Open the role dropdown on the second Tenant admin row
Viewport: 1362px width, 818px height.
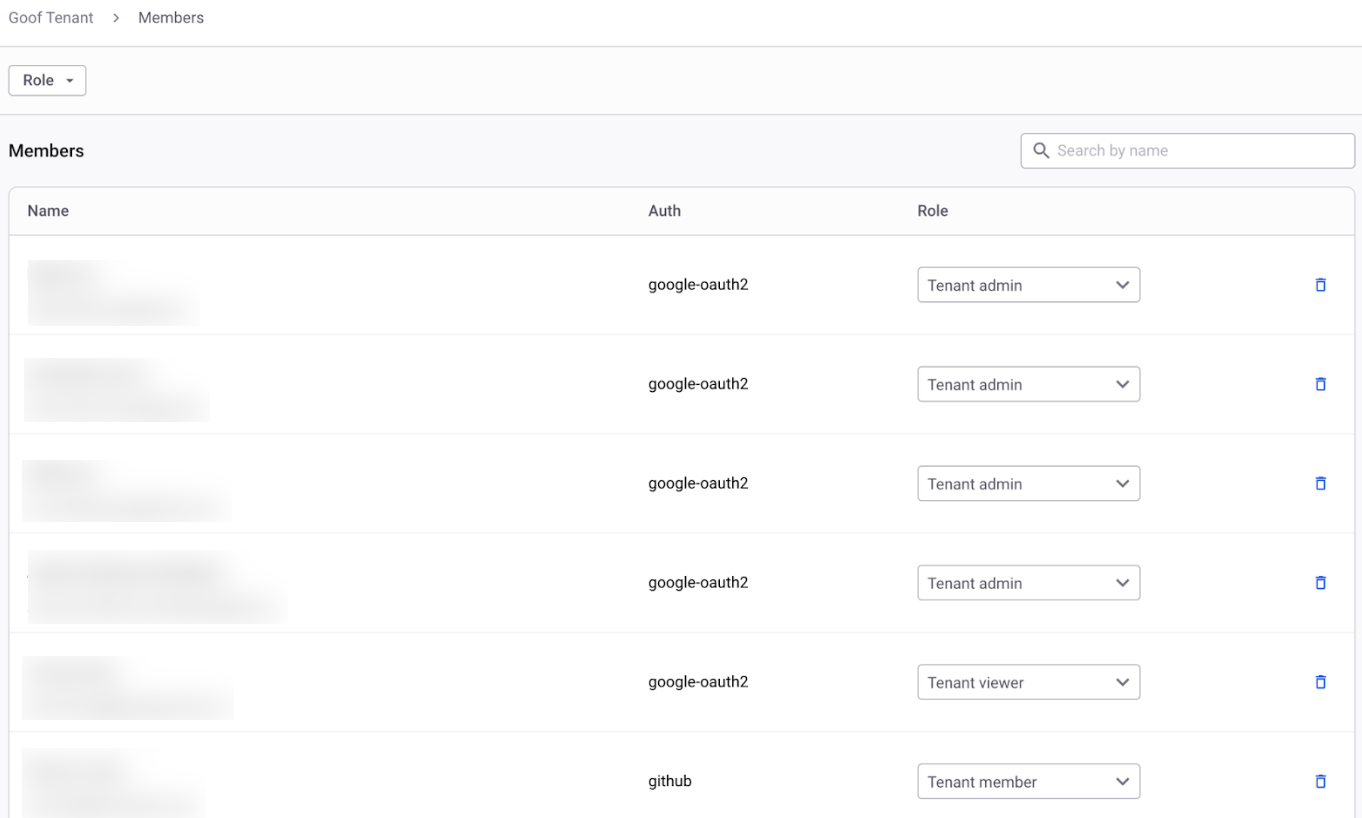(1028, 384)
